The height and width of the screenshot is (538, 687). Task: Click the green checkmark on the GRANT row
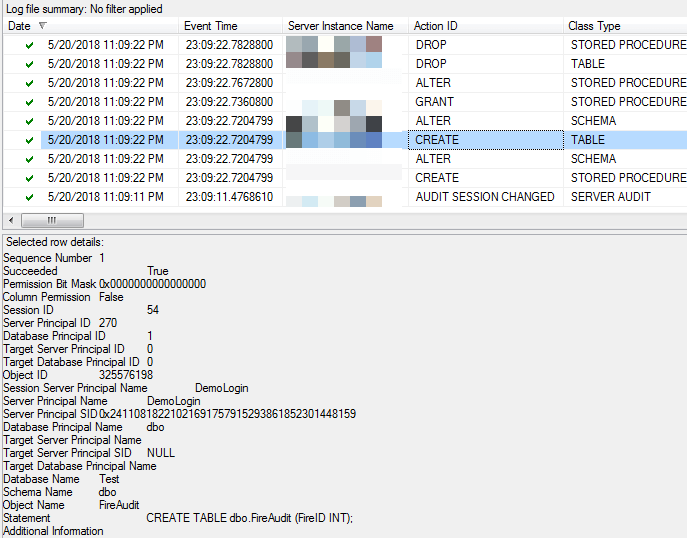click(x=30, y=102)
